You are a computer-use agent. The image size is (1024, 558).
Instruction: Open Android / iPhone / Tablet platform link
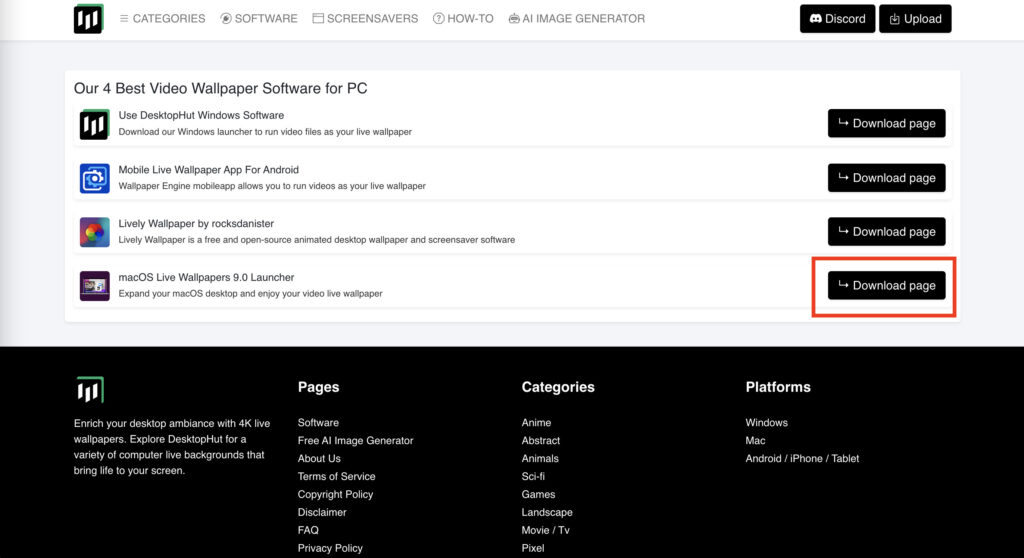tap(802, 459)
